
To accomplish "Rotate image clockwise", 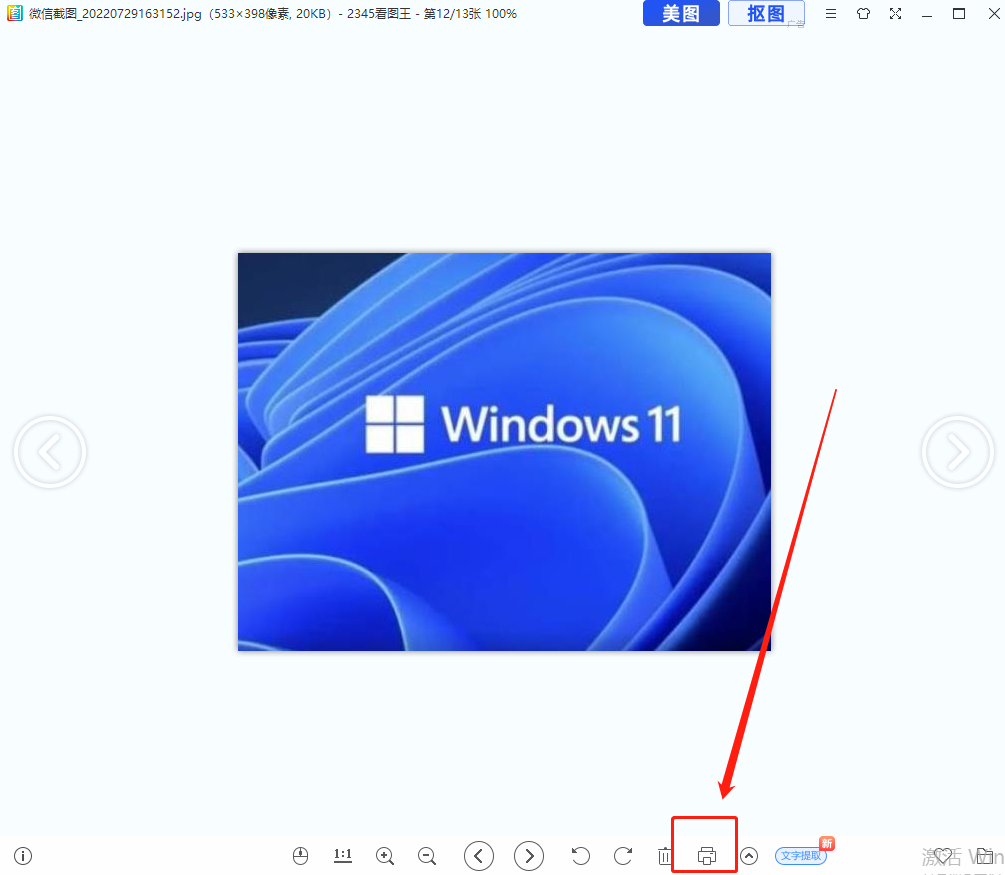I will pos(623,856).
